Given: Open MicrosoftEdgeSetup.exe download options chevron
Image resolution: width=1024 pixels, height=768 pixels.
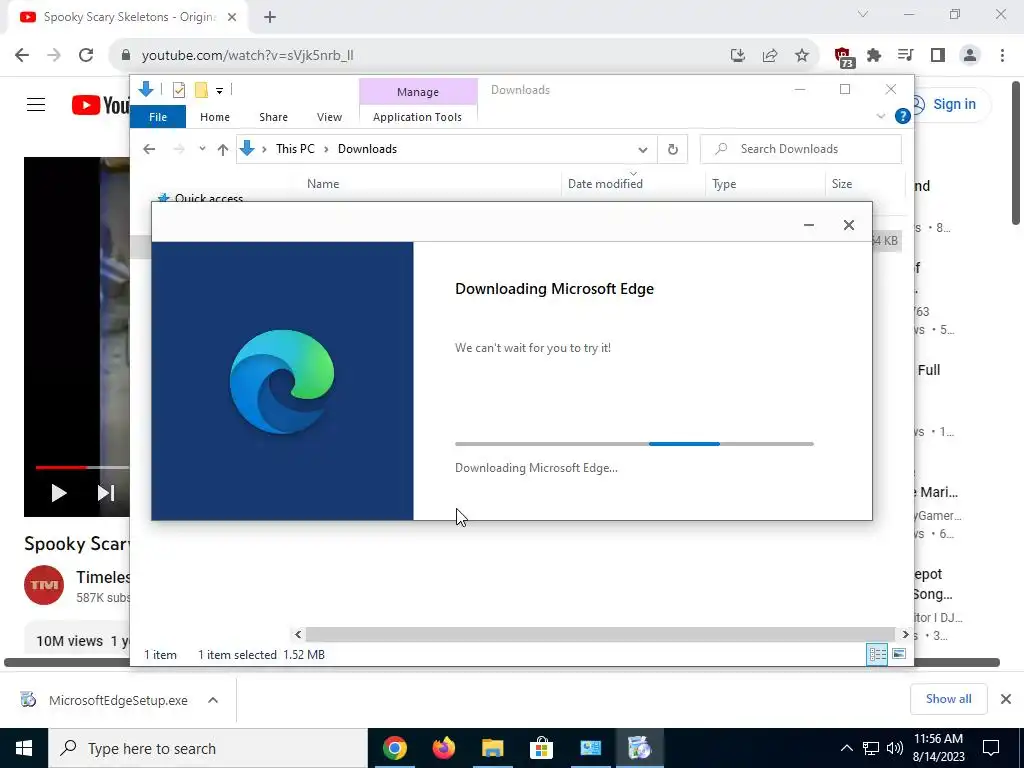Looking at the screenshot, I should coord(213,700).
